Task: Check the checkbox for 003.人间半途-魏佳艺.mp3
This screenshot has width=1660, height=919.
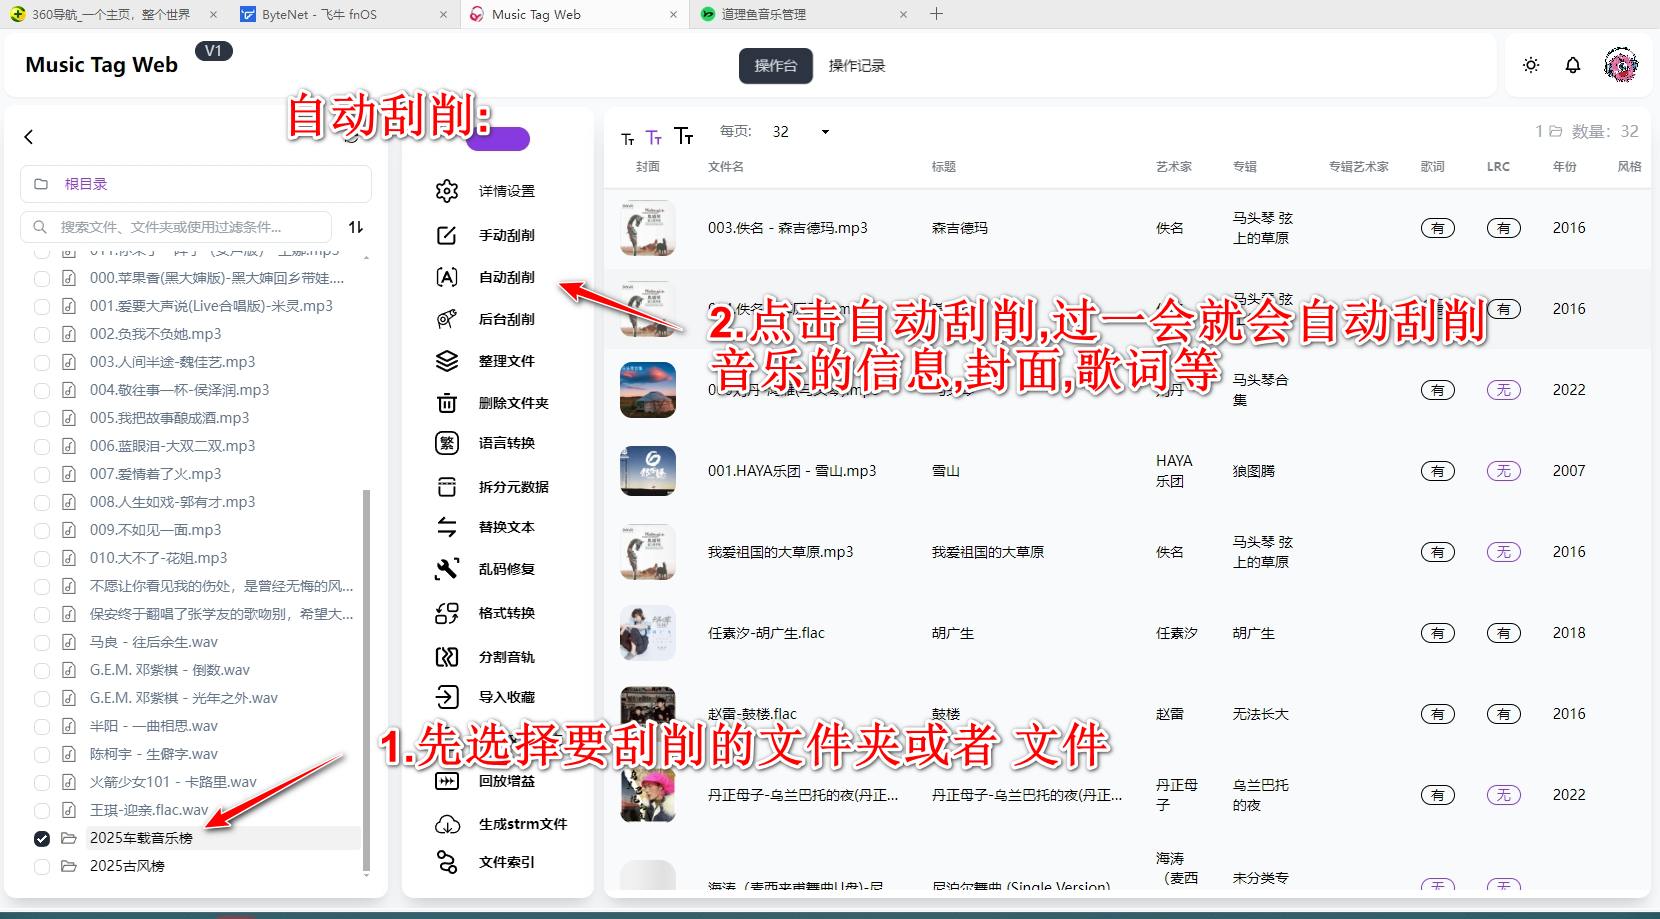Action: coord(42,362)
